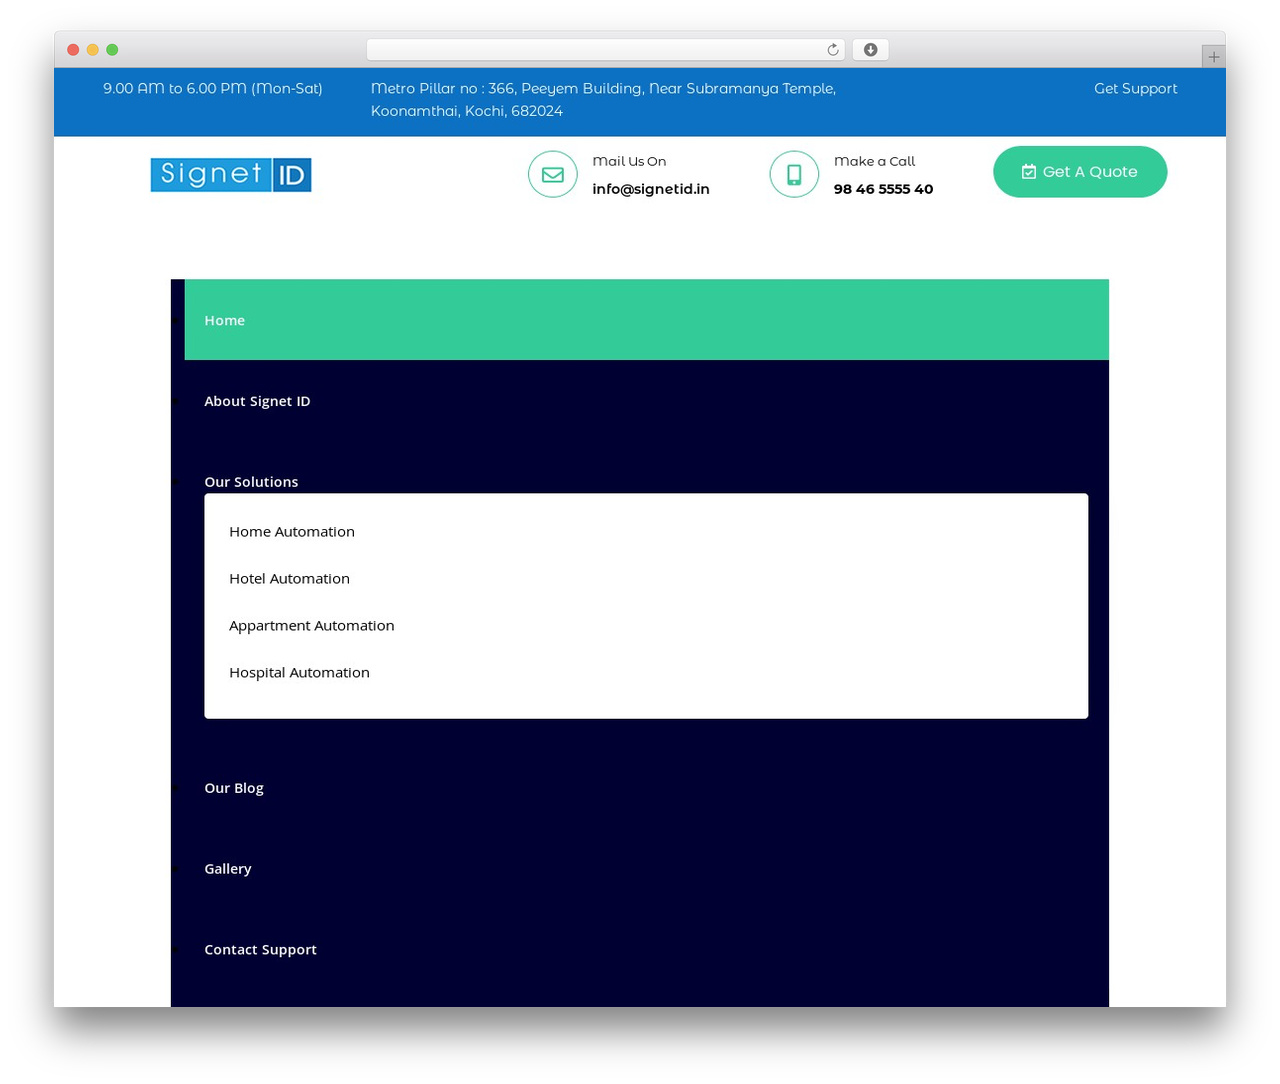The image size is (1280, 1084).
Task: Close the browser window with red button
Action: [x=73, y=50]
